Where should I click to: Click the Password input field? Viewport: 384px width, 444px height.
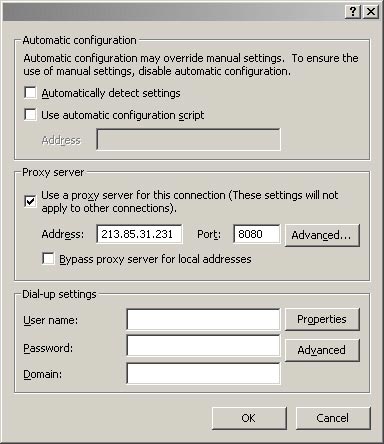click(203, 346)
